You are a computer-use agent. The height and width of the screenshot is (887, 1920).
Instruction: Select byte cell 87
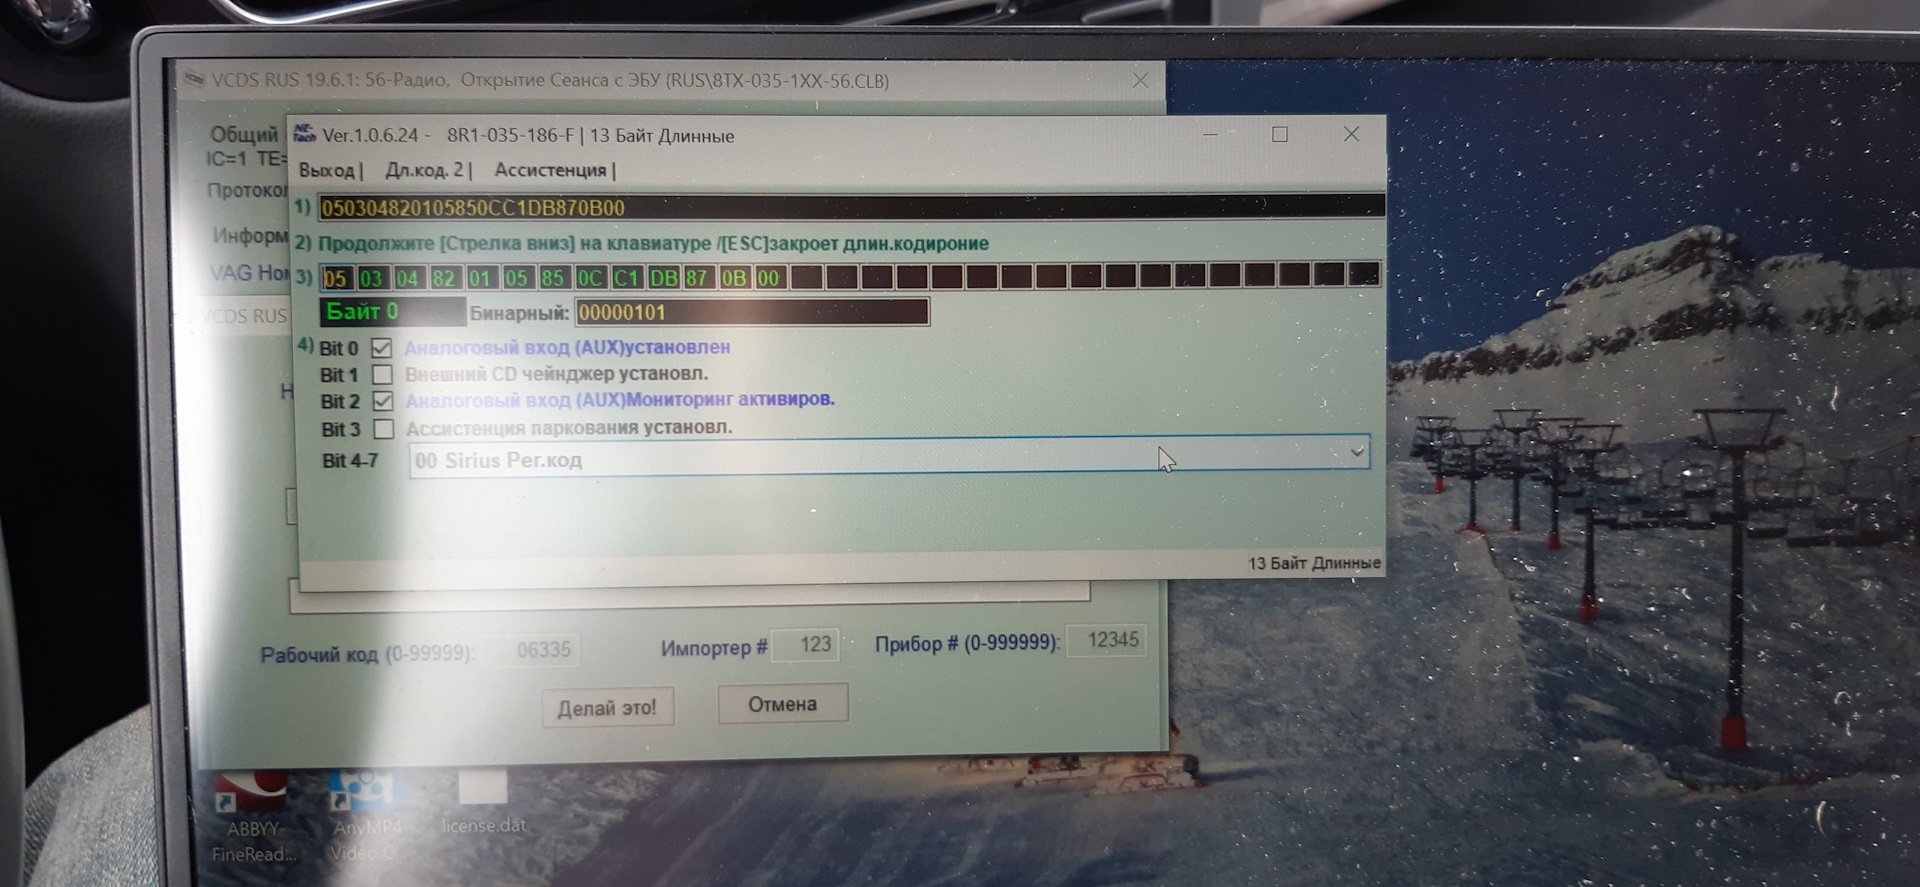click(697, 278)
